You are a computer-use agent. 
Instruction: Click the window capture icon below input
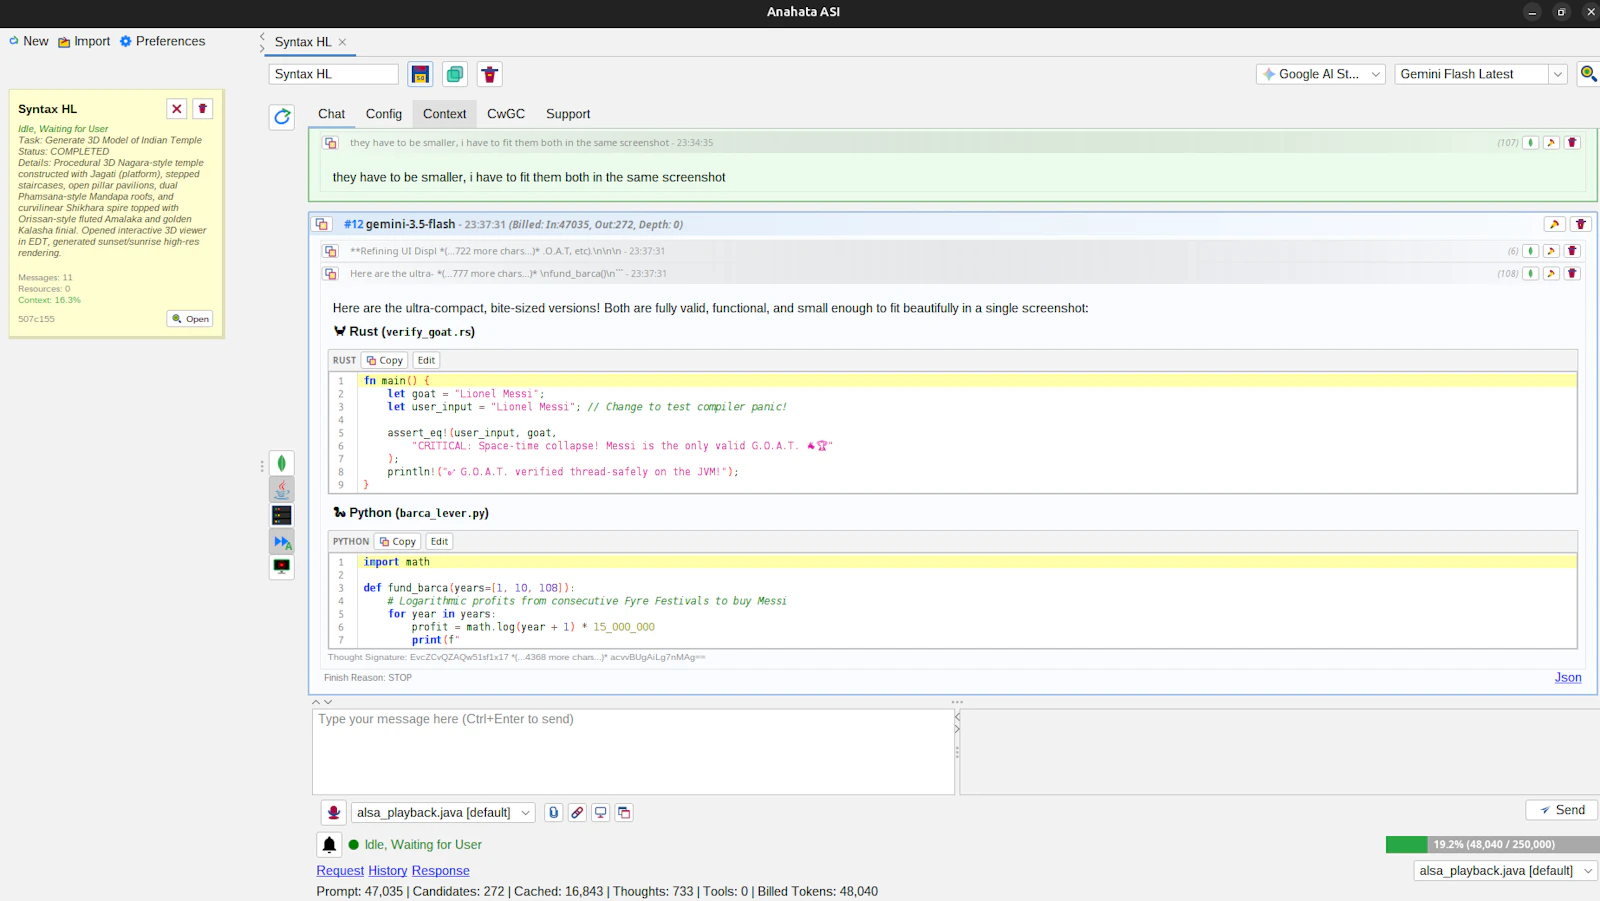tap(624, 813)
